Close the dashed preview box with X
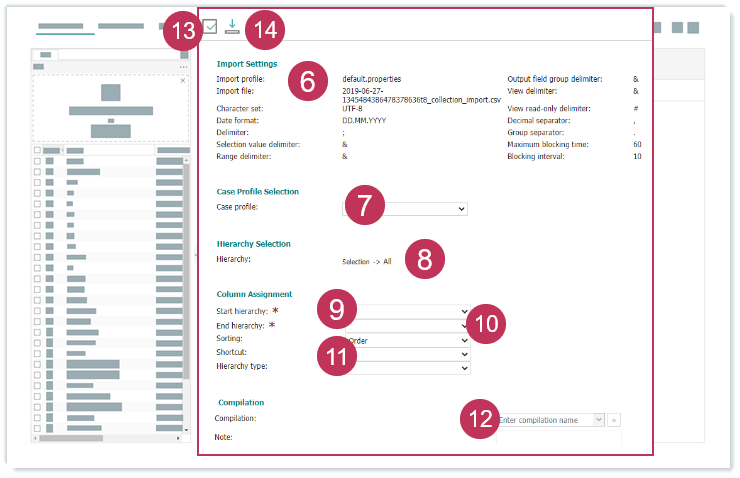 pyautogui.click(x=182, y=80)
